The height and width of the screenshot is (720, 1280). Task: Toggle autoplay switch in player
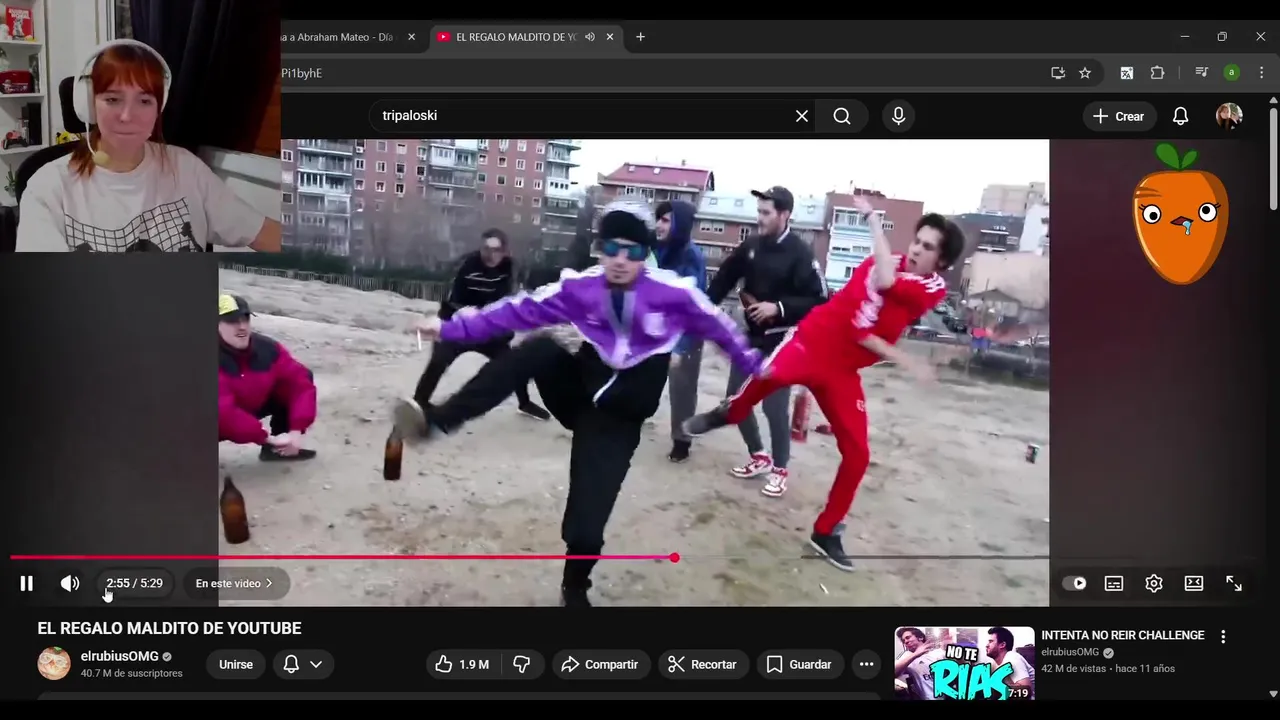click(1075, 584)
